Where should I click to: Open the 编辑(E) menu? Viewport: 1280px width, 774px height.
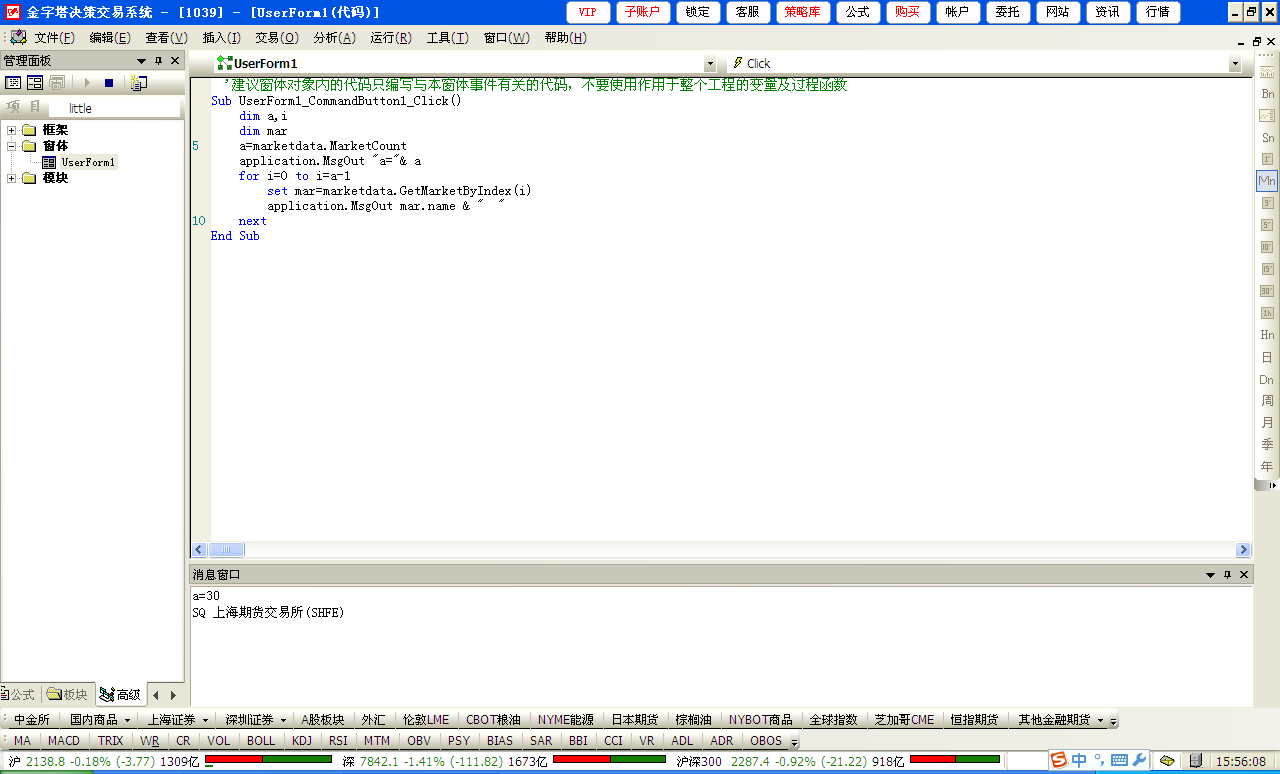click(109, 38)
